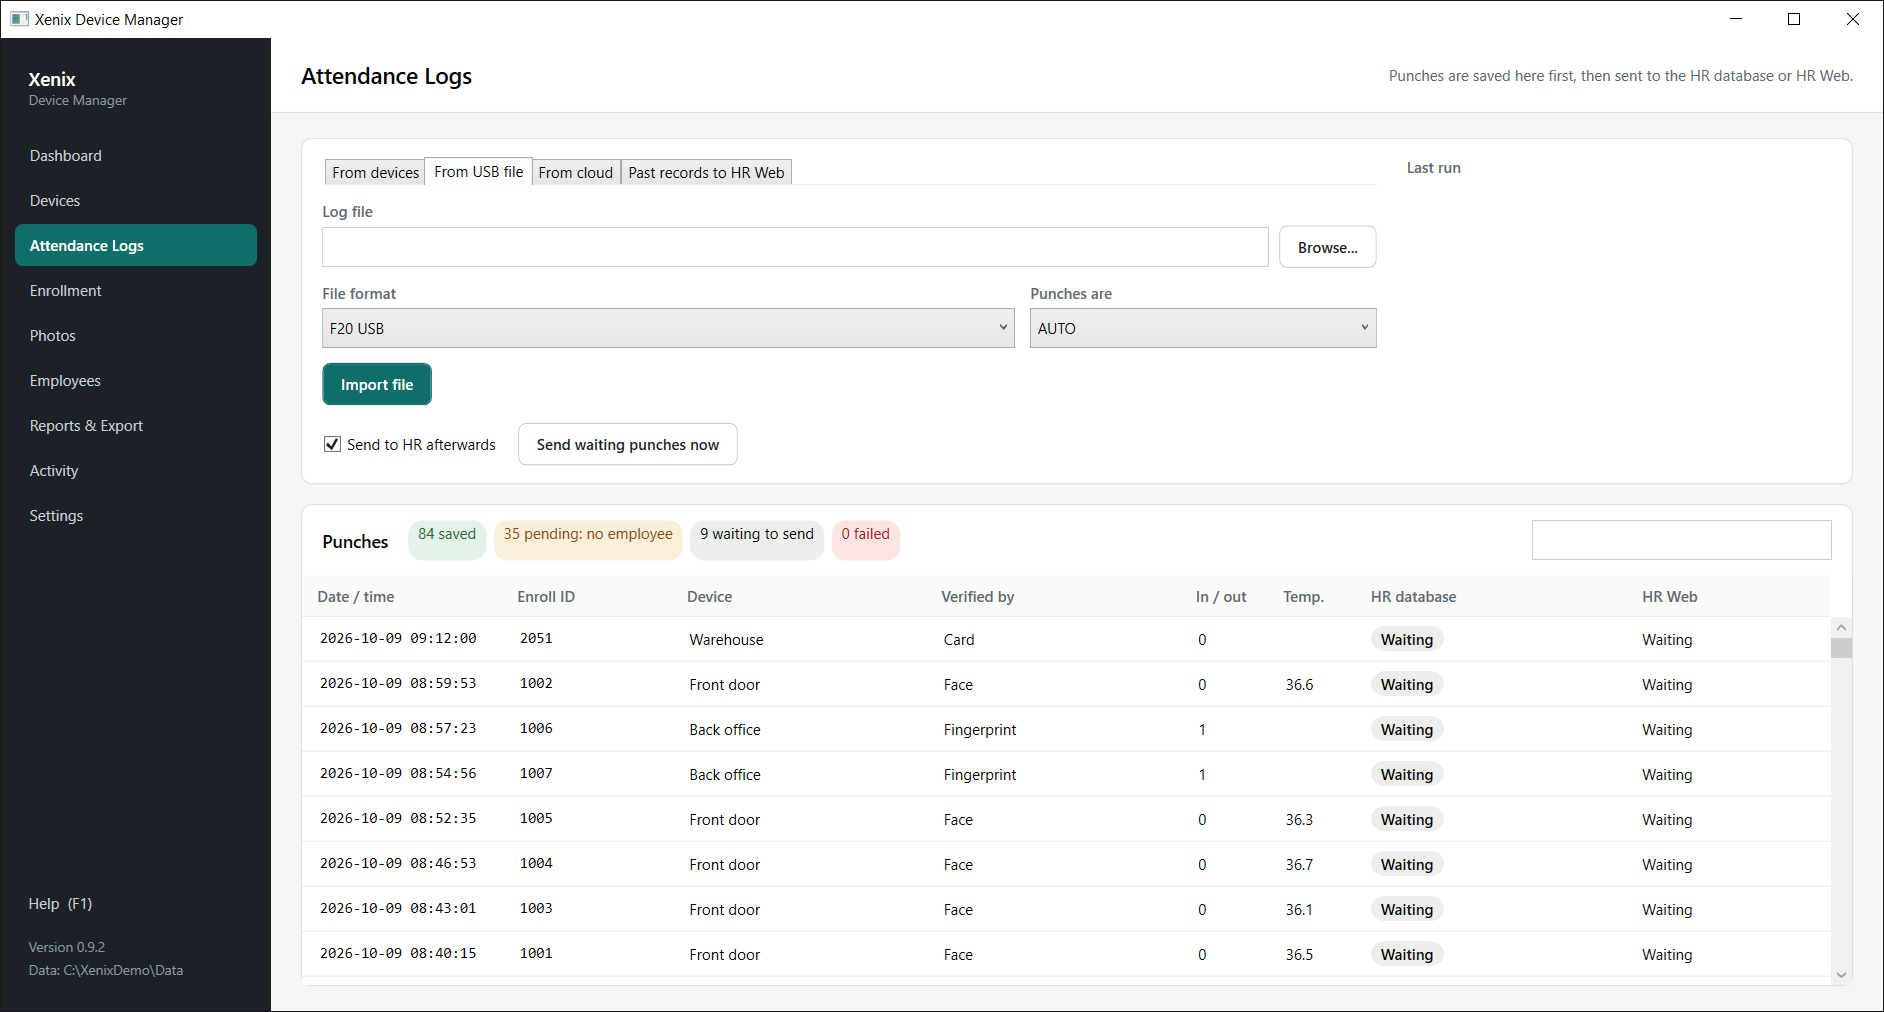Click the Xenix Device Manager title bar icon

pyautogui.click(x=19, y=19)
